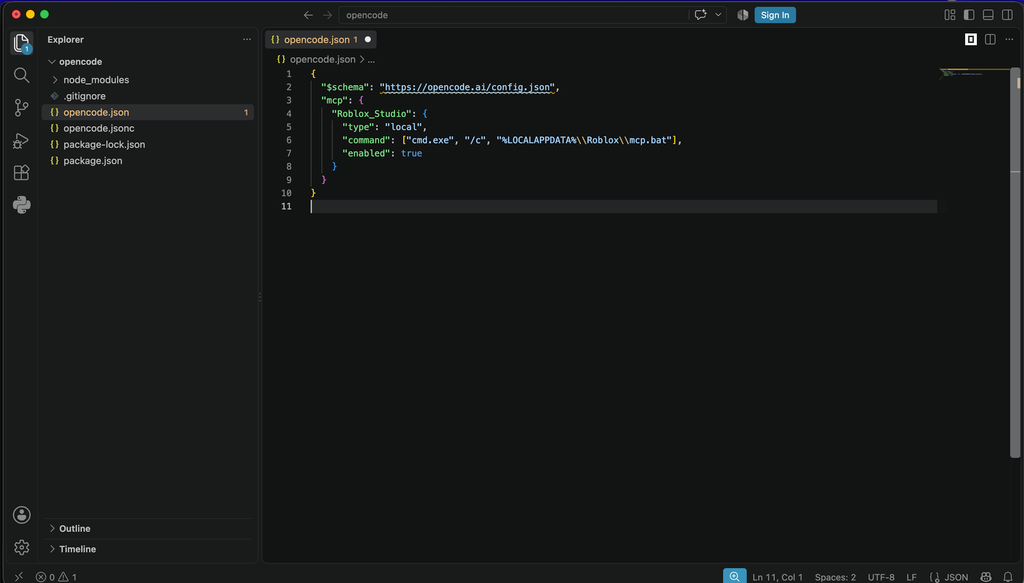Open notifications bell icon
Screen dimensions: 1024x583
point(1008,577)
